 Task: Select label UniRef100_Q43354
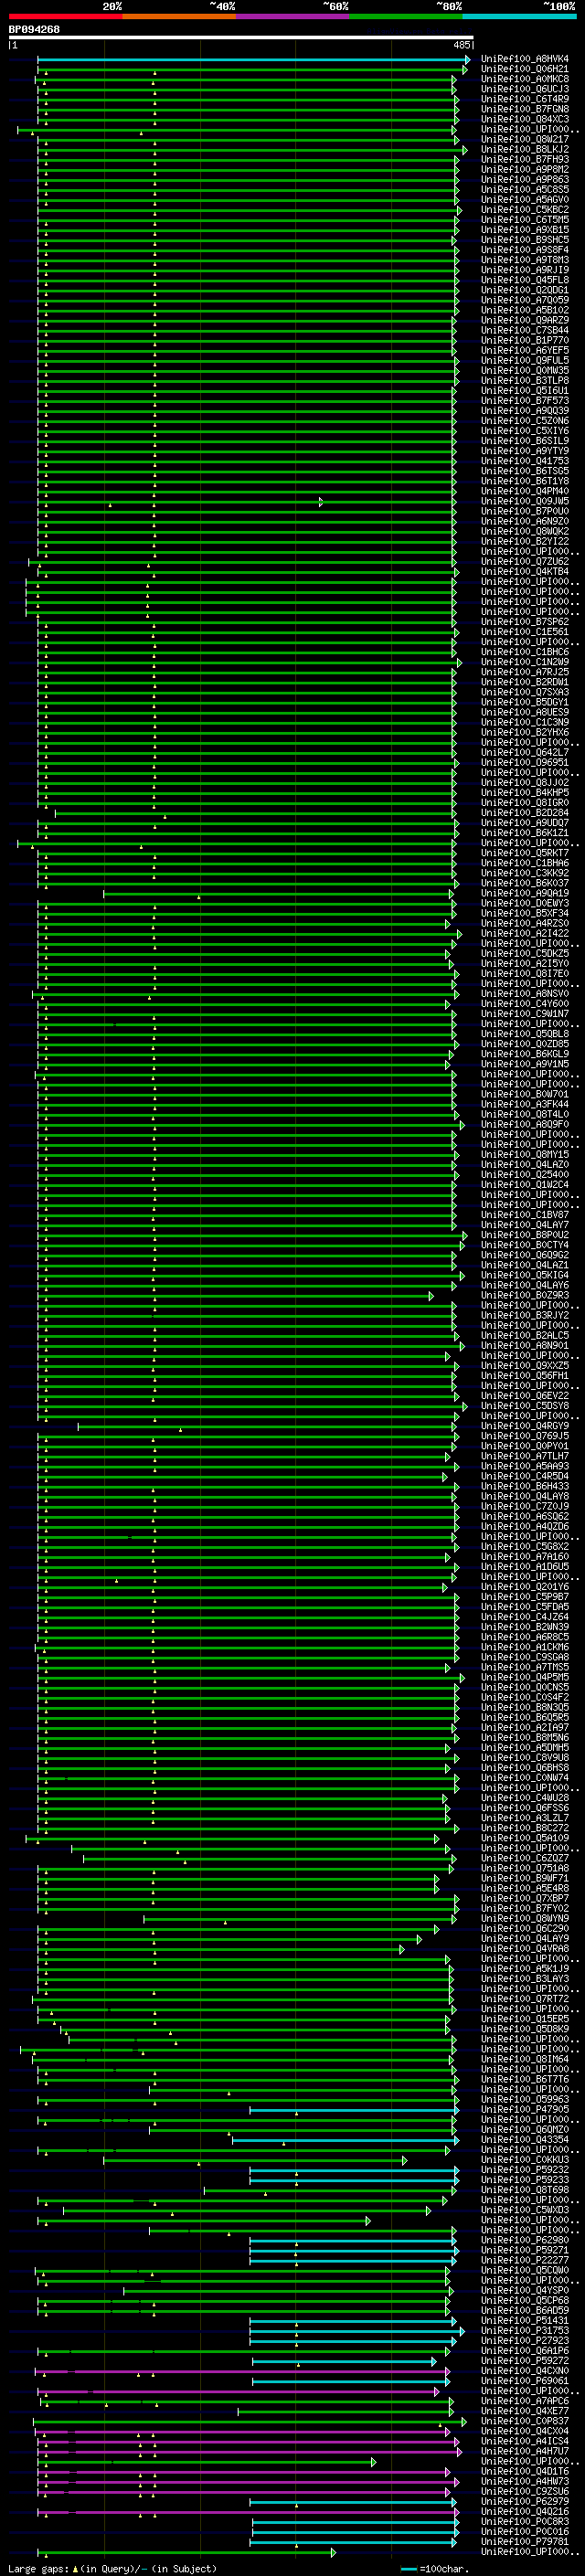[525, 2139]
